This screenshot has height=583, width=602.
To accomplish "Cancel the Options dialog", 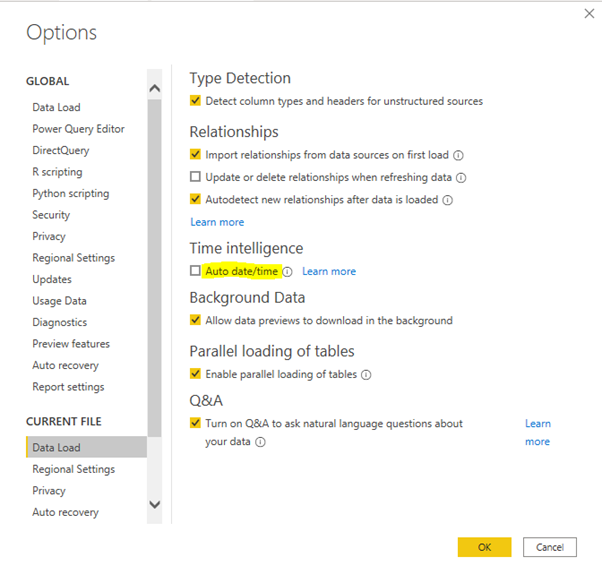I will pos(549,547).
